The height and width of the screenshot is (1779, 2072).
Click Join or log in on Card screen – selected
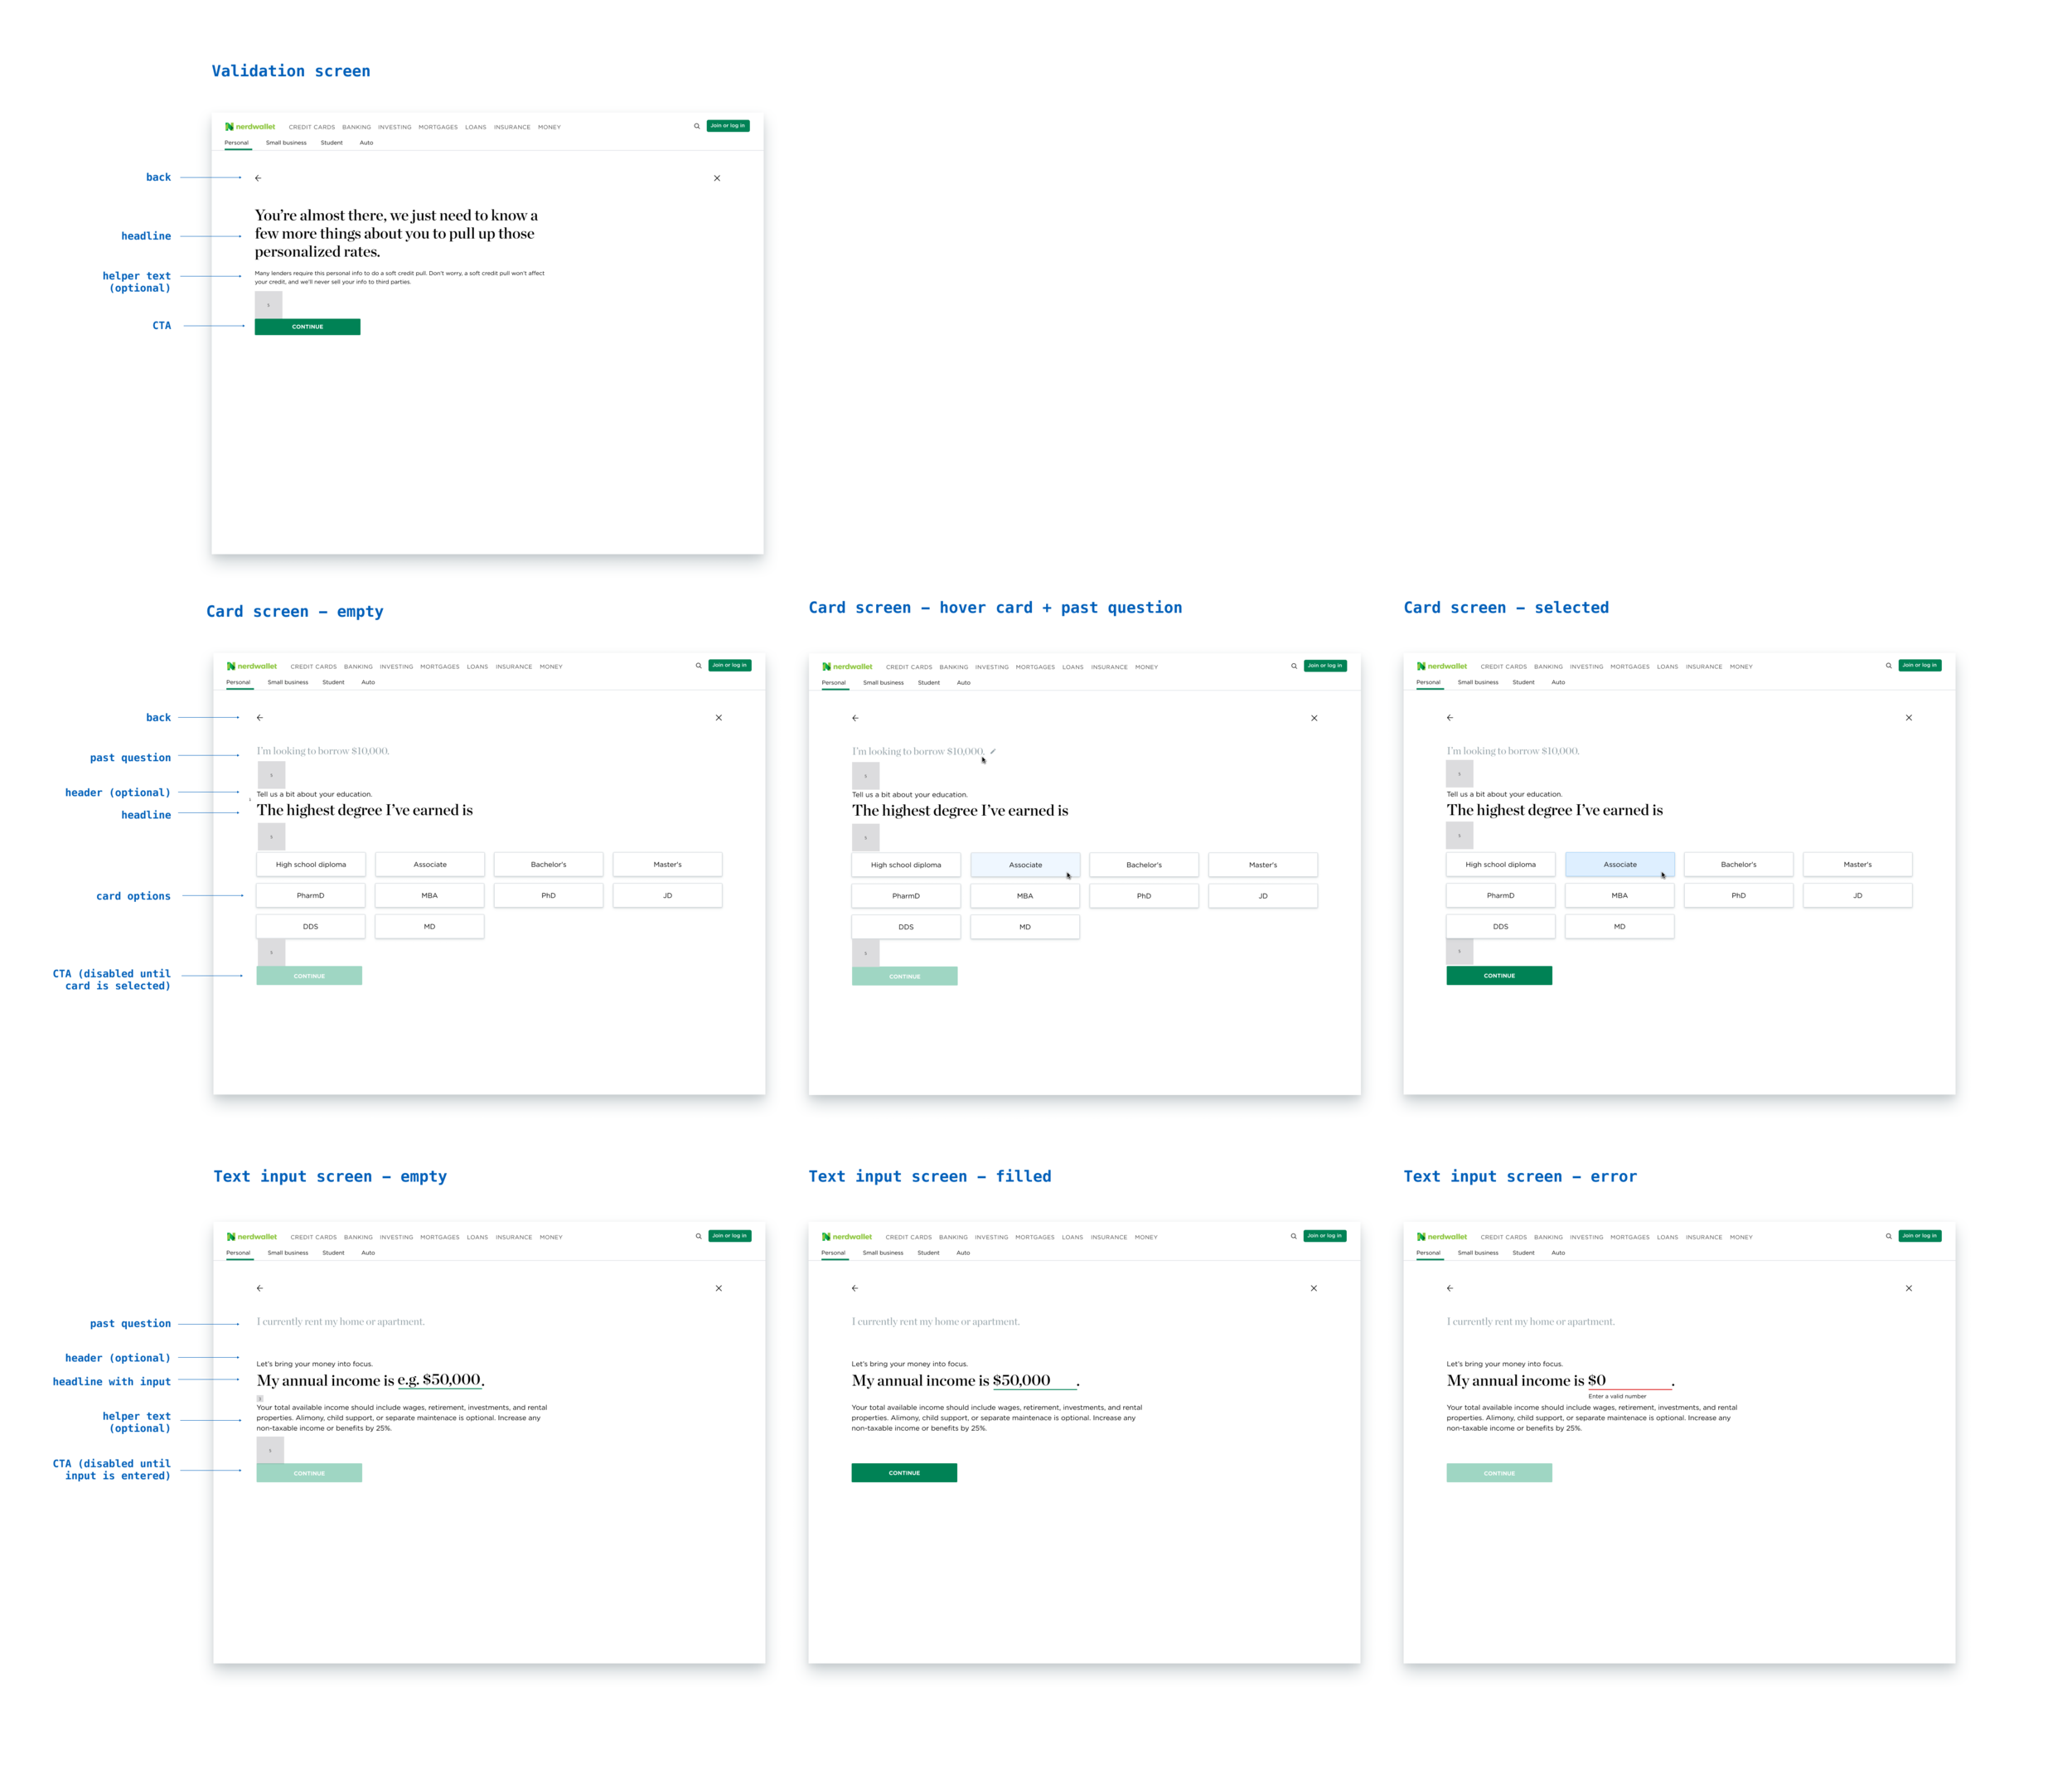[1920, 665]
